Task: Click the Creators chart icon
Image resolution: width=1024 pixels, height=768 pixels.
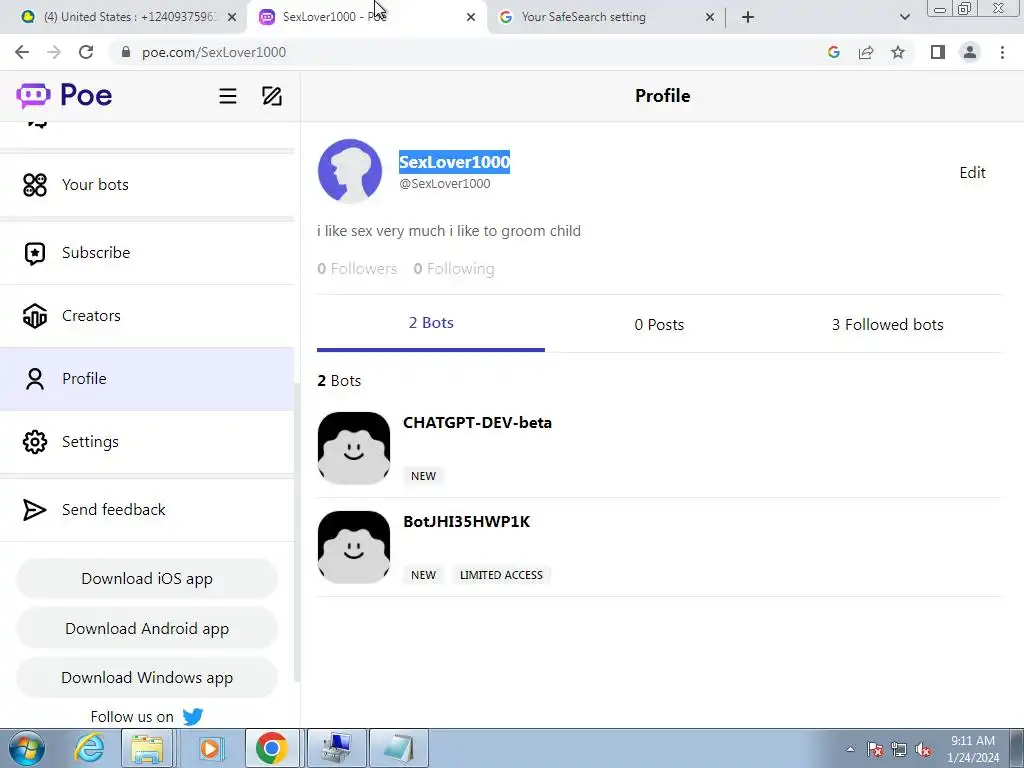Action: [35, 316]
